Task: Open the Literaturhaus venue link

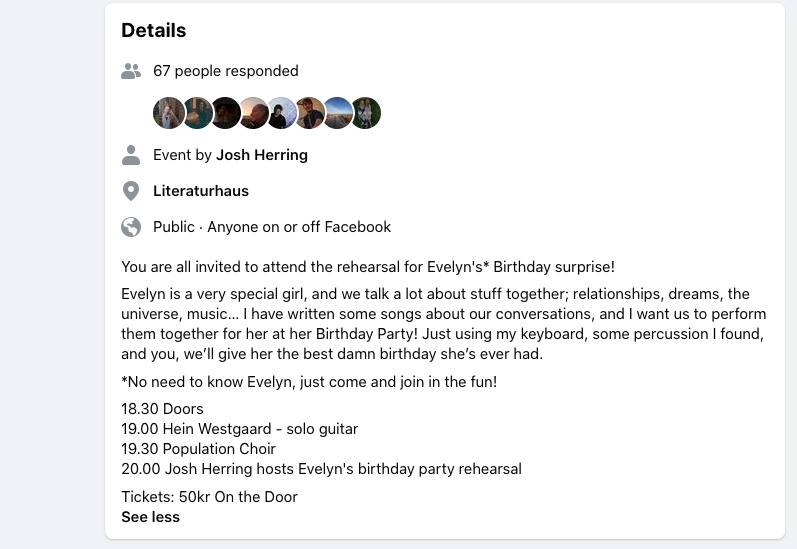Action: click(x=201, y=191)
